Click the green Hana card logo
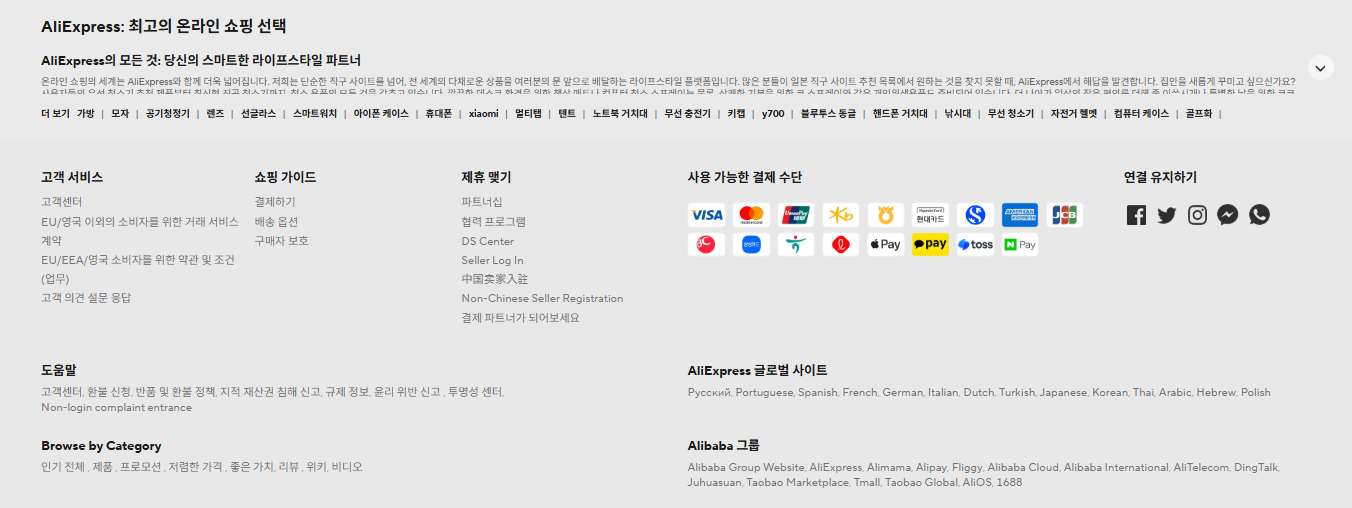Screen dimensions: 1352x508 coord(796,244)
